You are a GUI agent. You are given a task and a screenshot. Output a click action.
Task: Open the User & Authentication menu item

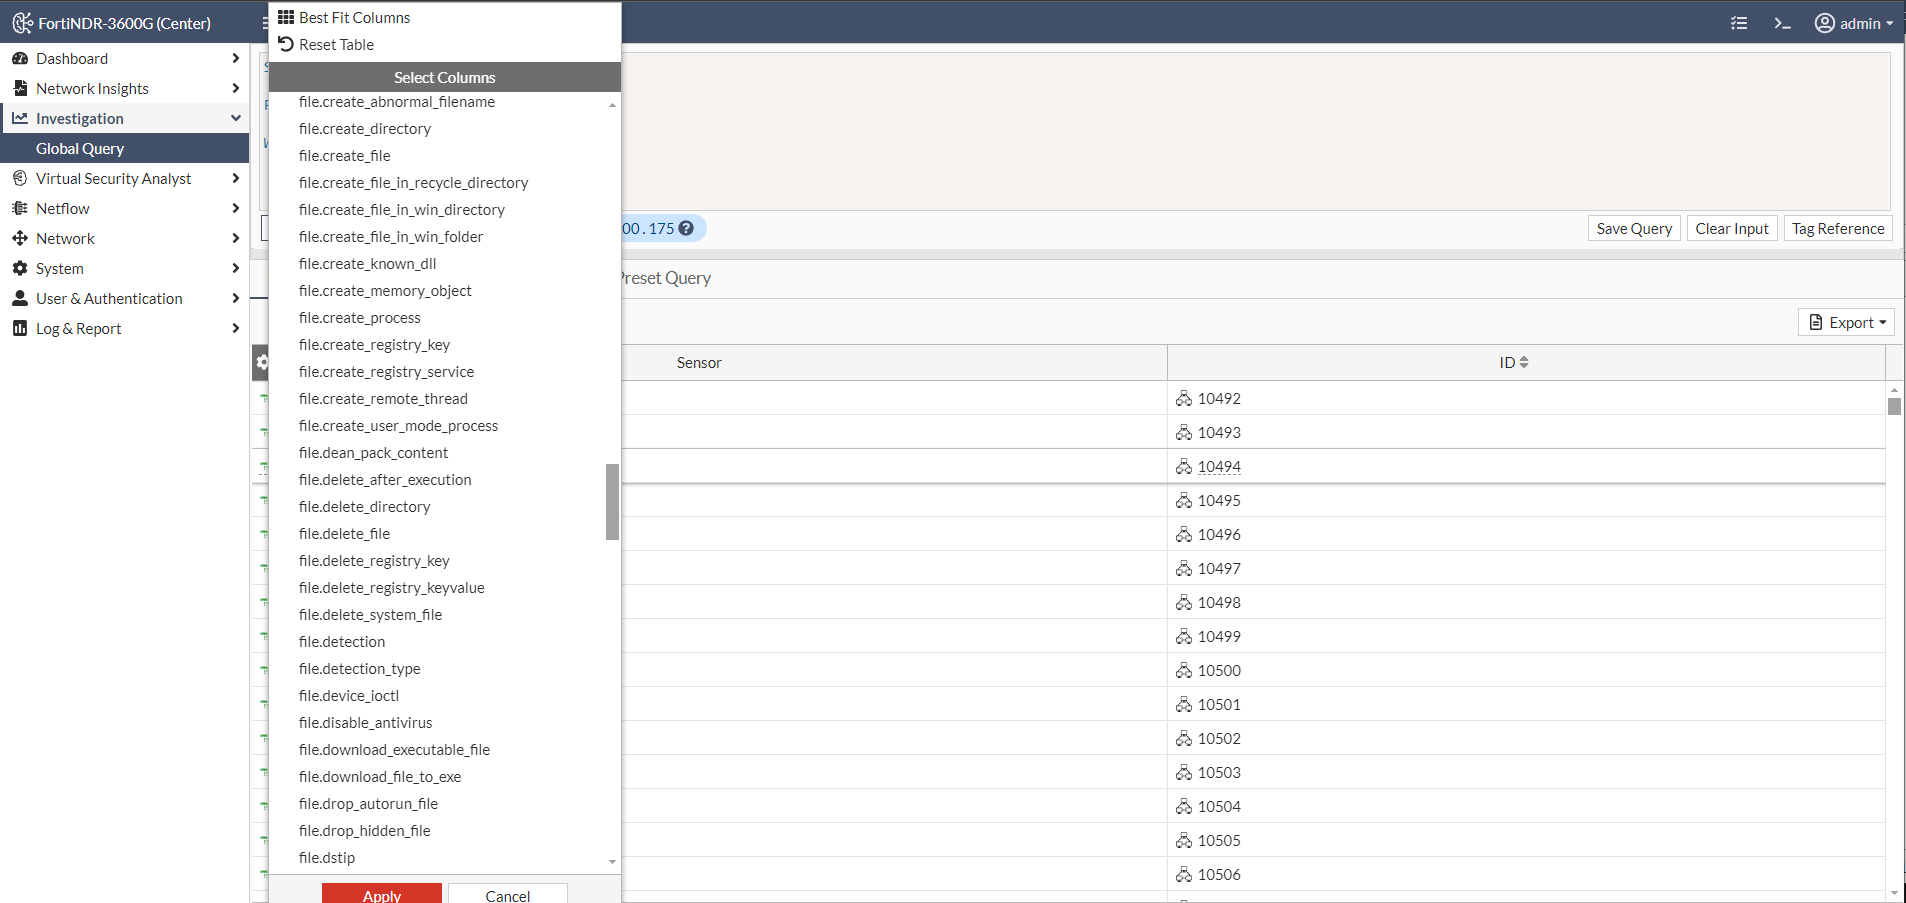(x=124, y=298)
